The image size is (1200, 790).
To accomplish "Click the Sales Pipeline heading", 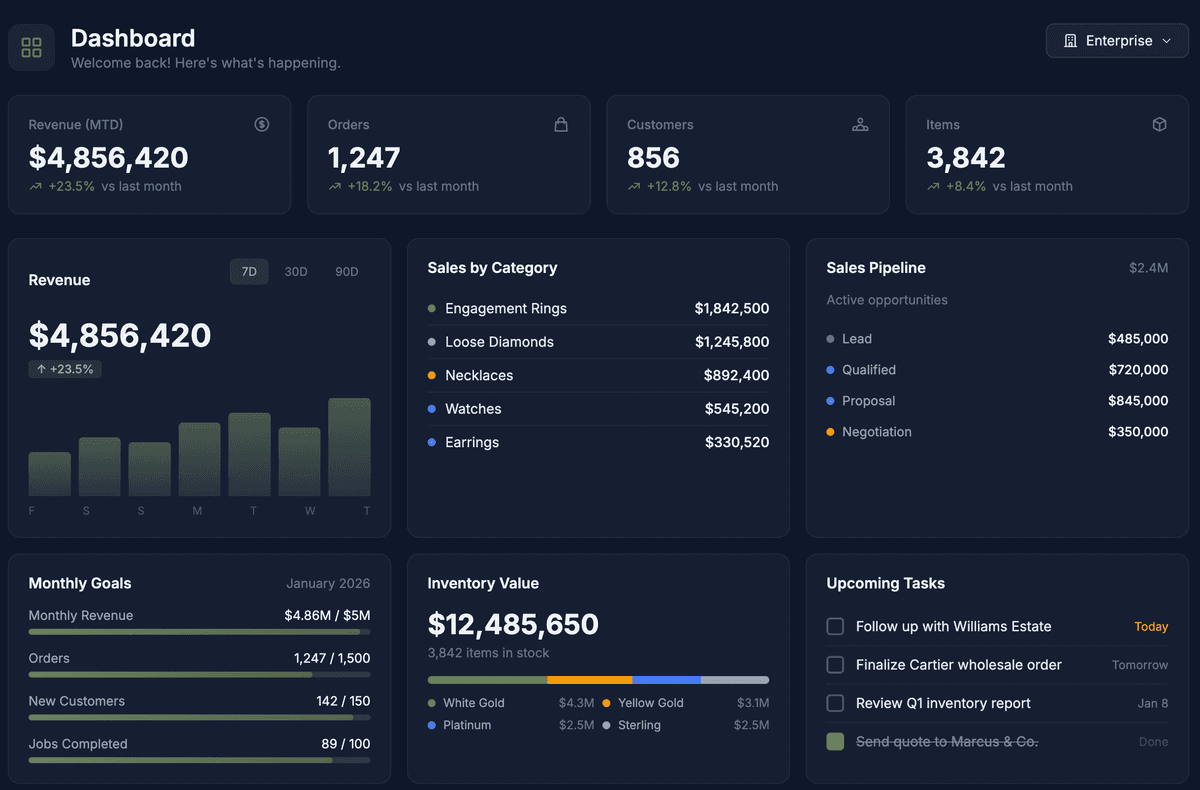I will click(x=876, y=268).
